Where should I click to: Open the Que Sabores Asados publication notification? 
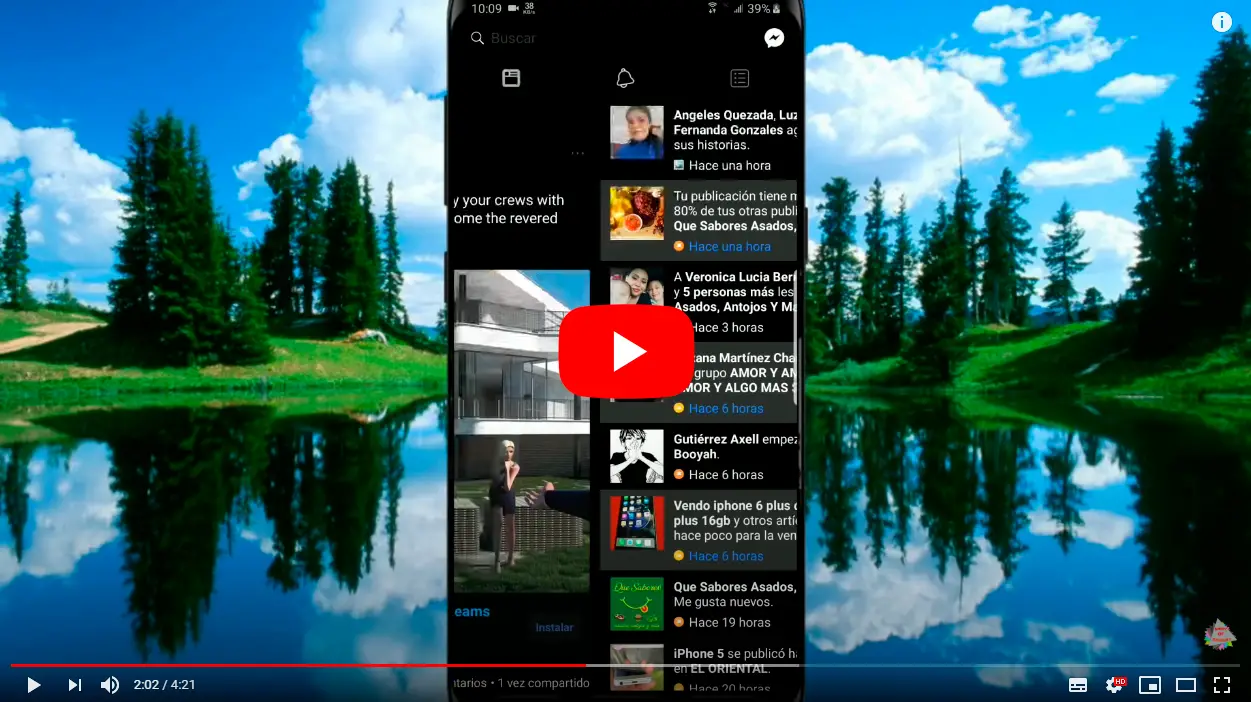click(699, 220)
